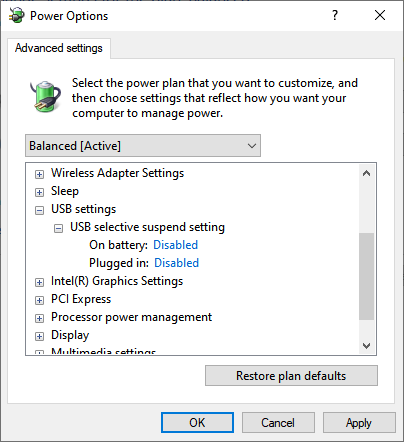Click the Apply button
404x442 pixels.
(359, 423)
